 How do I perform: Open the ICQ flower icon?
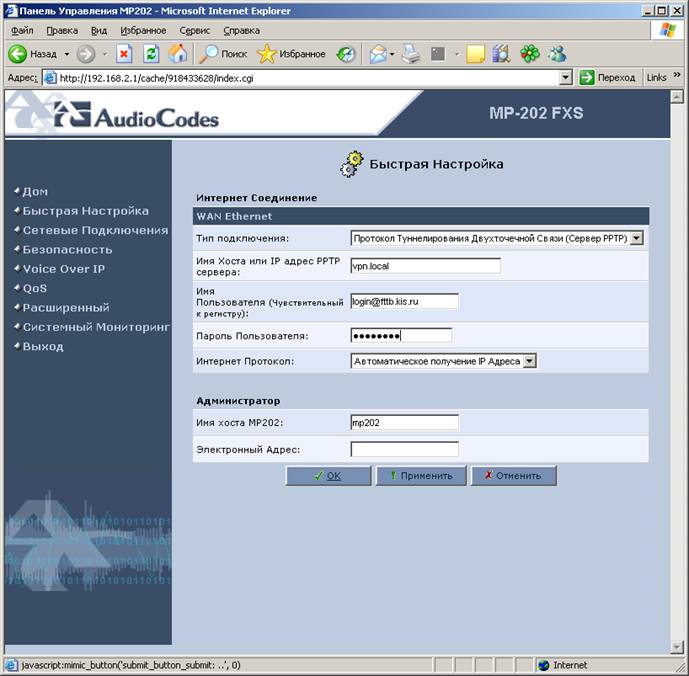pos(530,54)
